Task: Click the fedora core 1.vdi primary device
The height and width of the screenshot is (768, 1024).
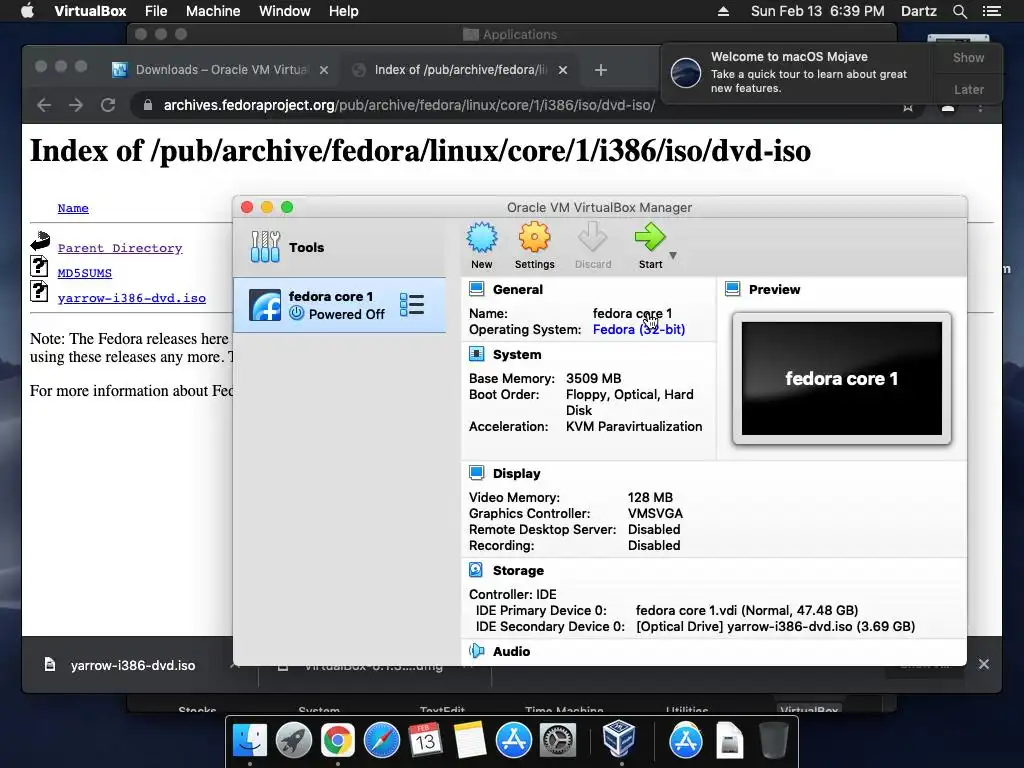Action: (x=747, y=611)
